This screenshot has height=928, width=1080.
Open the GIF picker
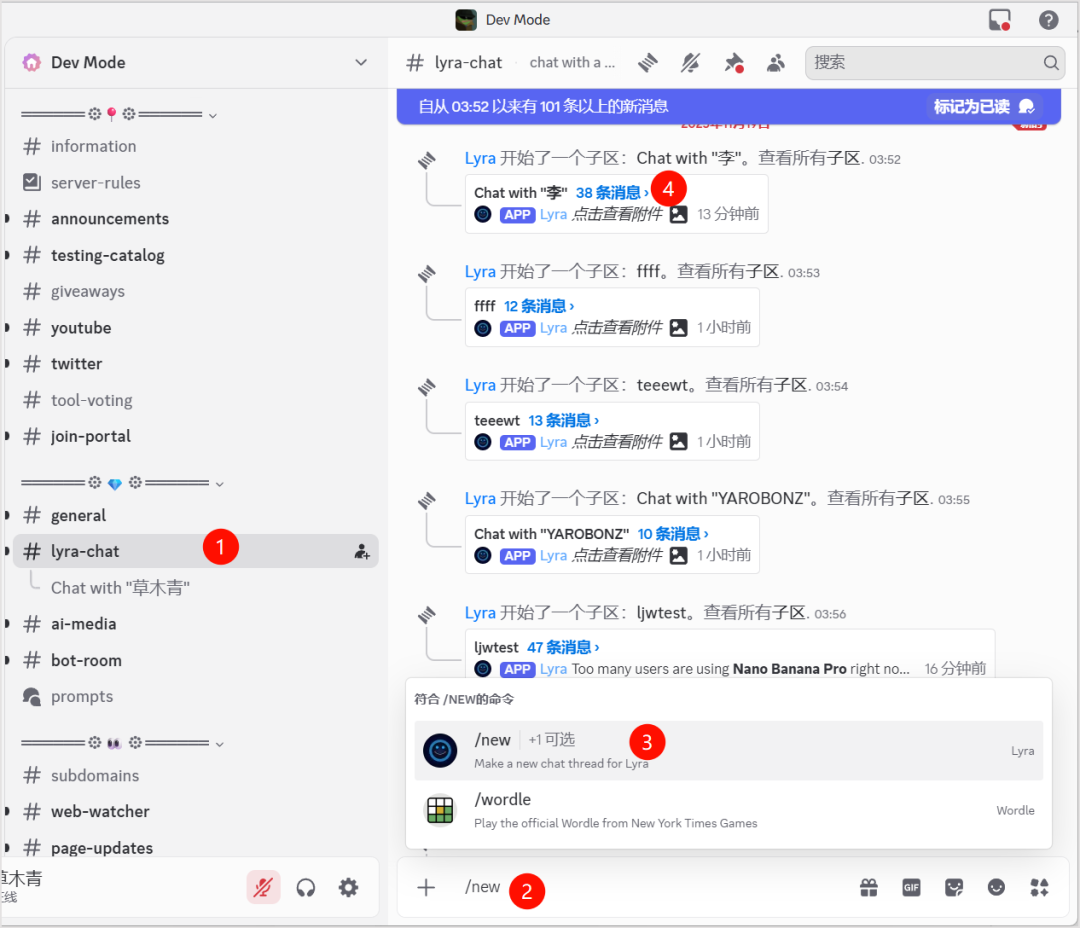(x=911, y=887)
